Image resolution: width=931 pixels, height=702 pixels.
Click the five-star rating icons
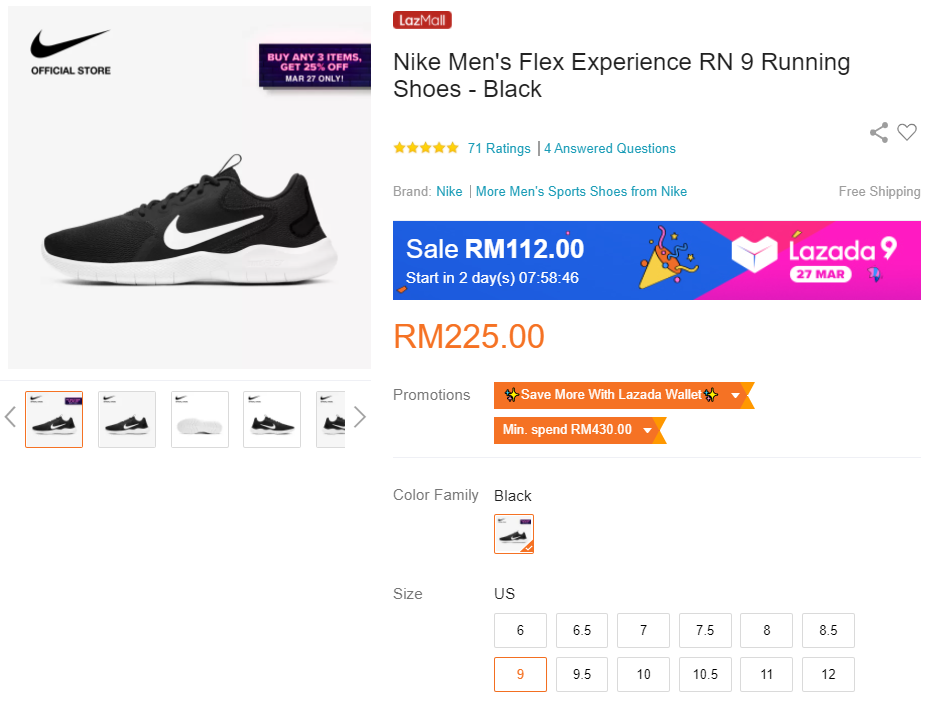[x=426, y=148]
